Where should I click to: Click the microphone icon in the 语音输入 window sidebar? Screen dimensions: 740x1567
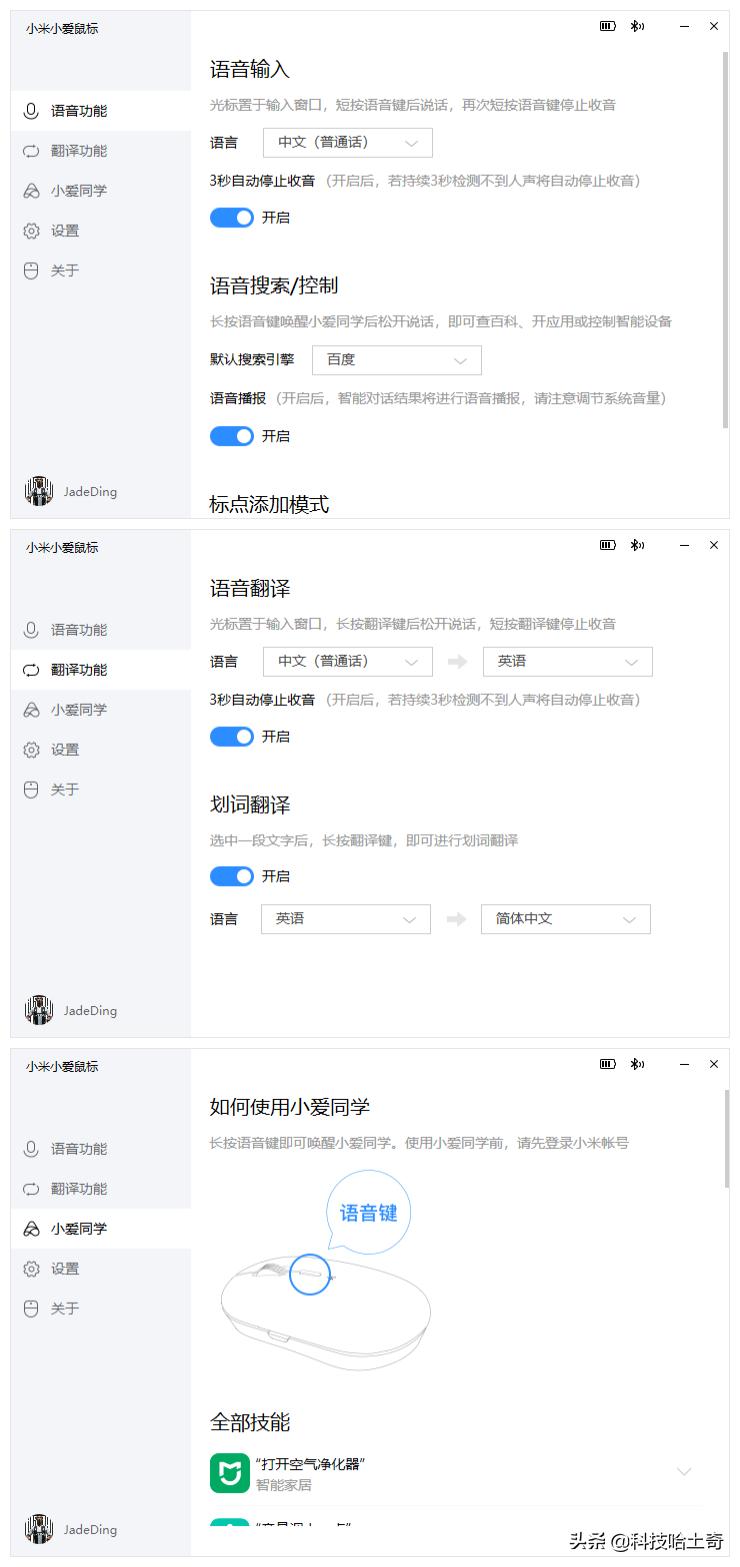click(x=31, y=111)
